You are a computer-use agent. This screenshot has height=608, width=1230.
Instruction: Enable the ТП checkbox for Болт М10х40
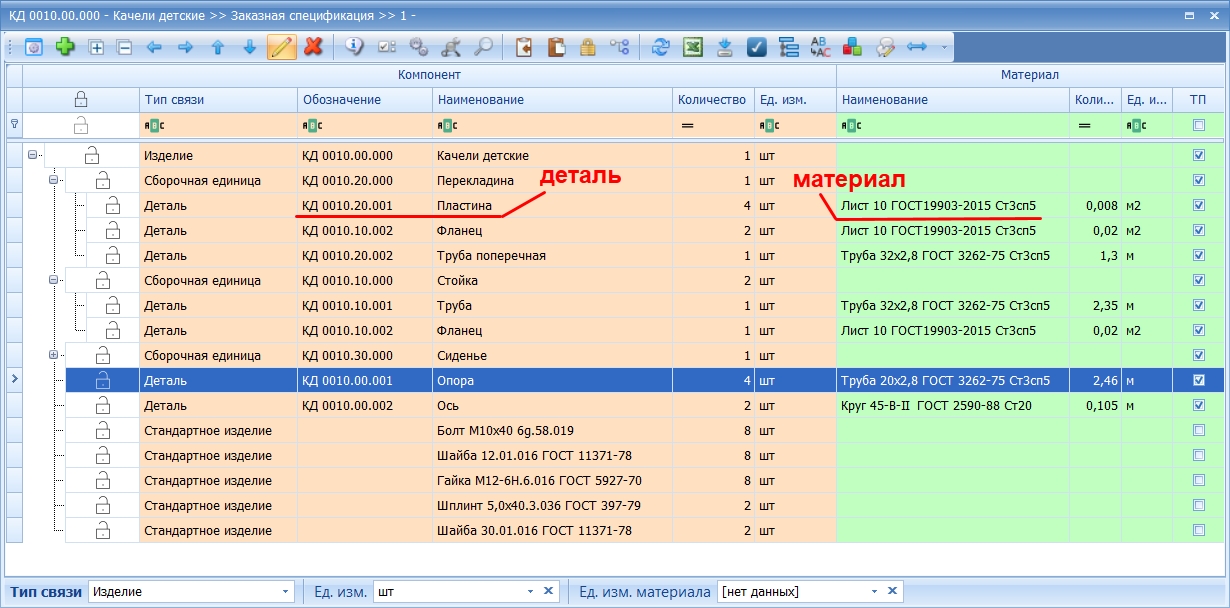pyautogui.click(x=1199, y=430)
